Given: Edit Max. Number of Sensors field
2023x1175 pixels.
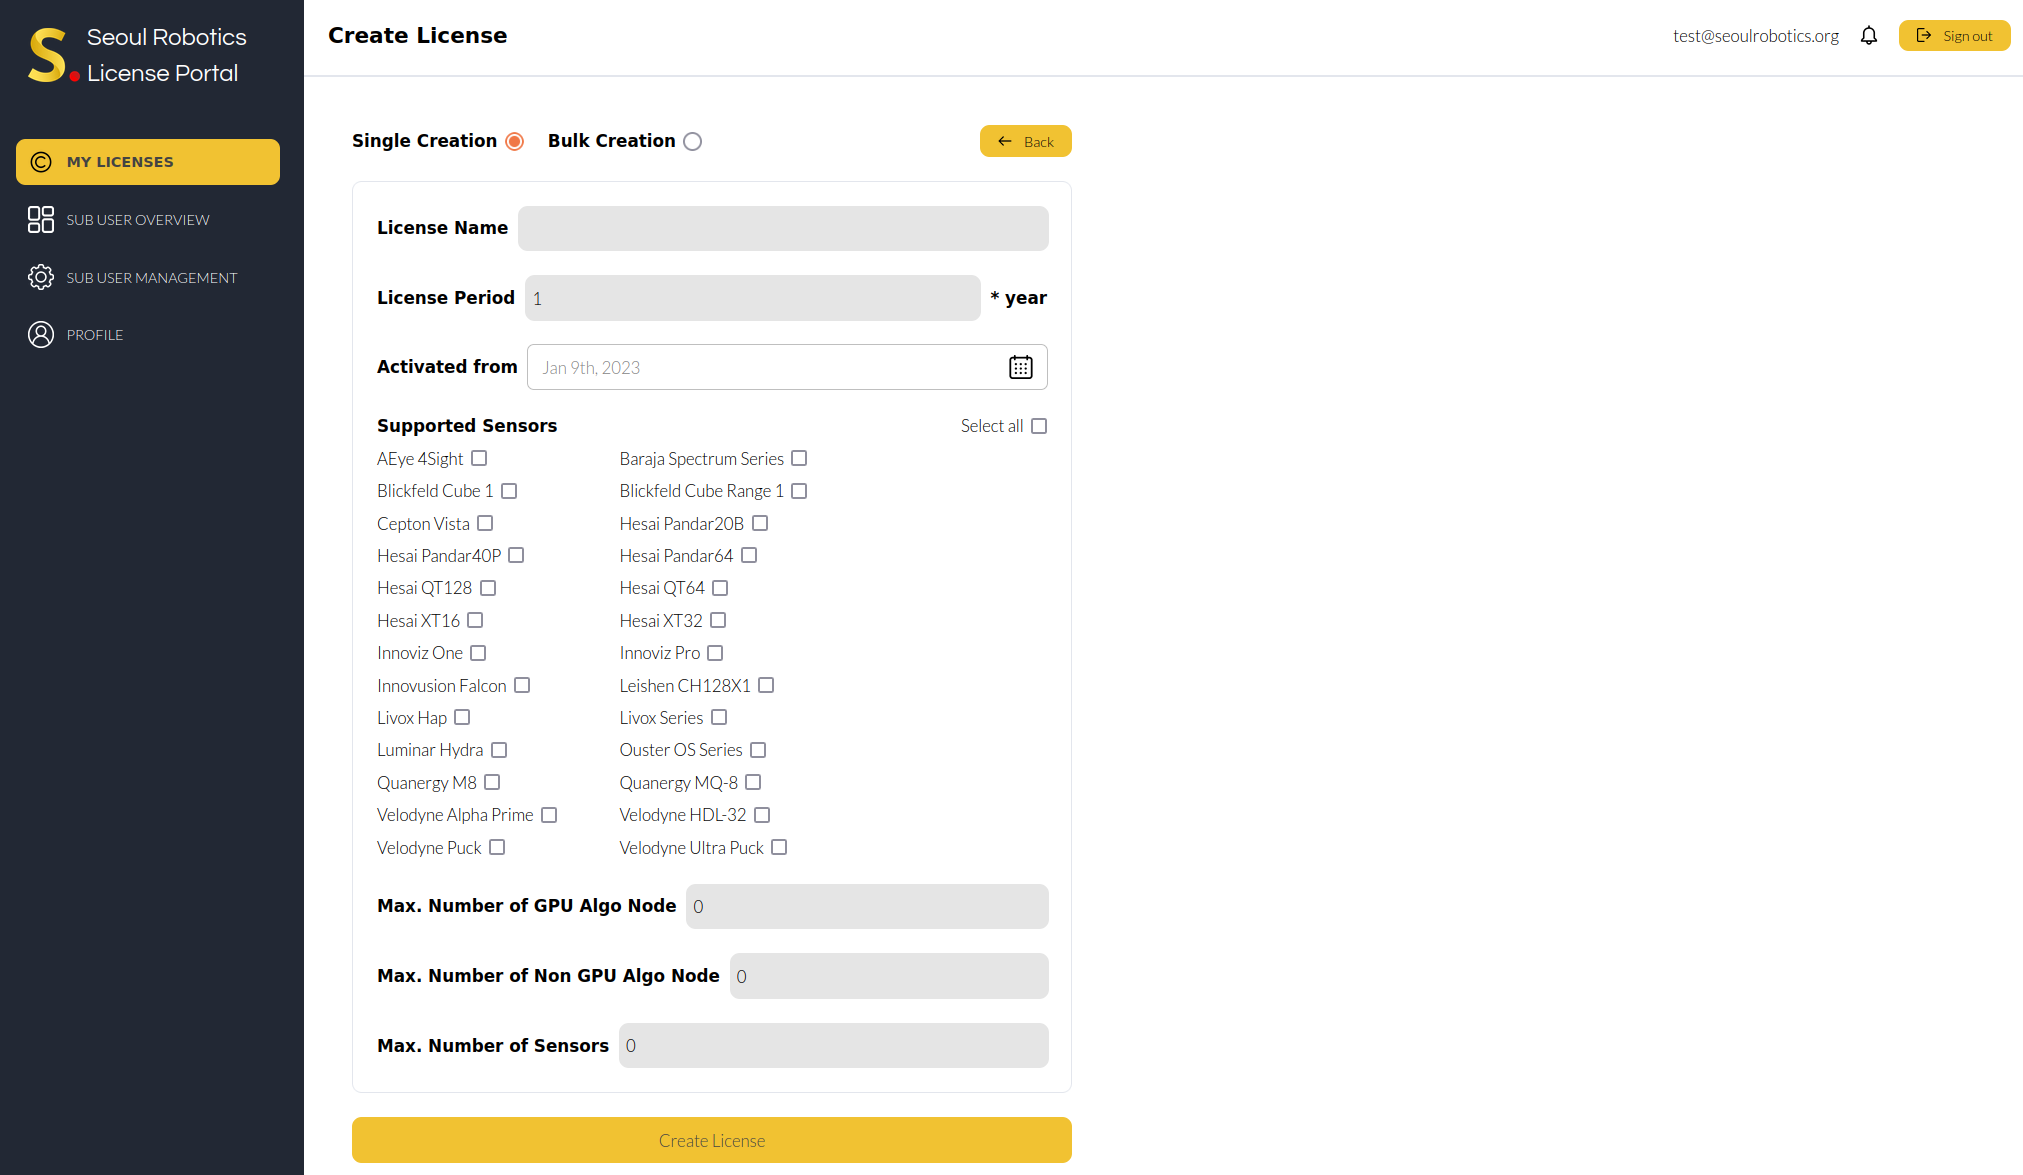Looking at the screenshot, I should point(833,1045).
